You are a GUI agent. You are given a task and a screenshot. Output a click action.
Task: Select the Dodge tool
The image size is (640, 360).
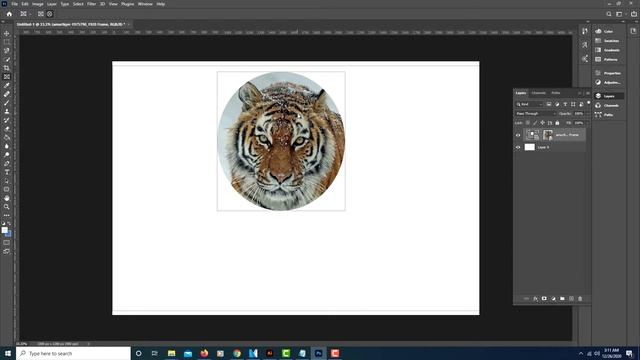click(x=7, y=155)
